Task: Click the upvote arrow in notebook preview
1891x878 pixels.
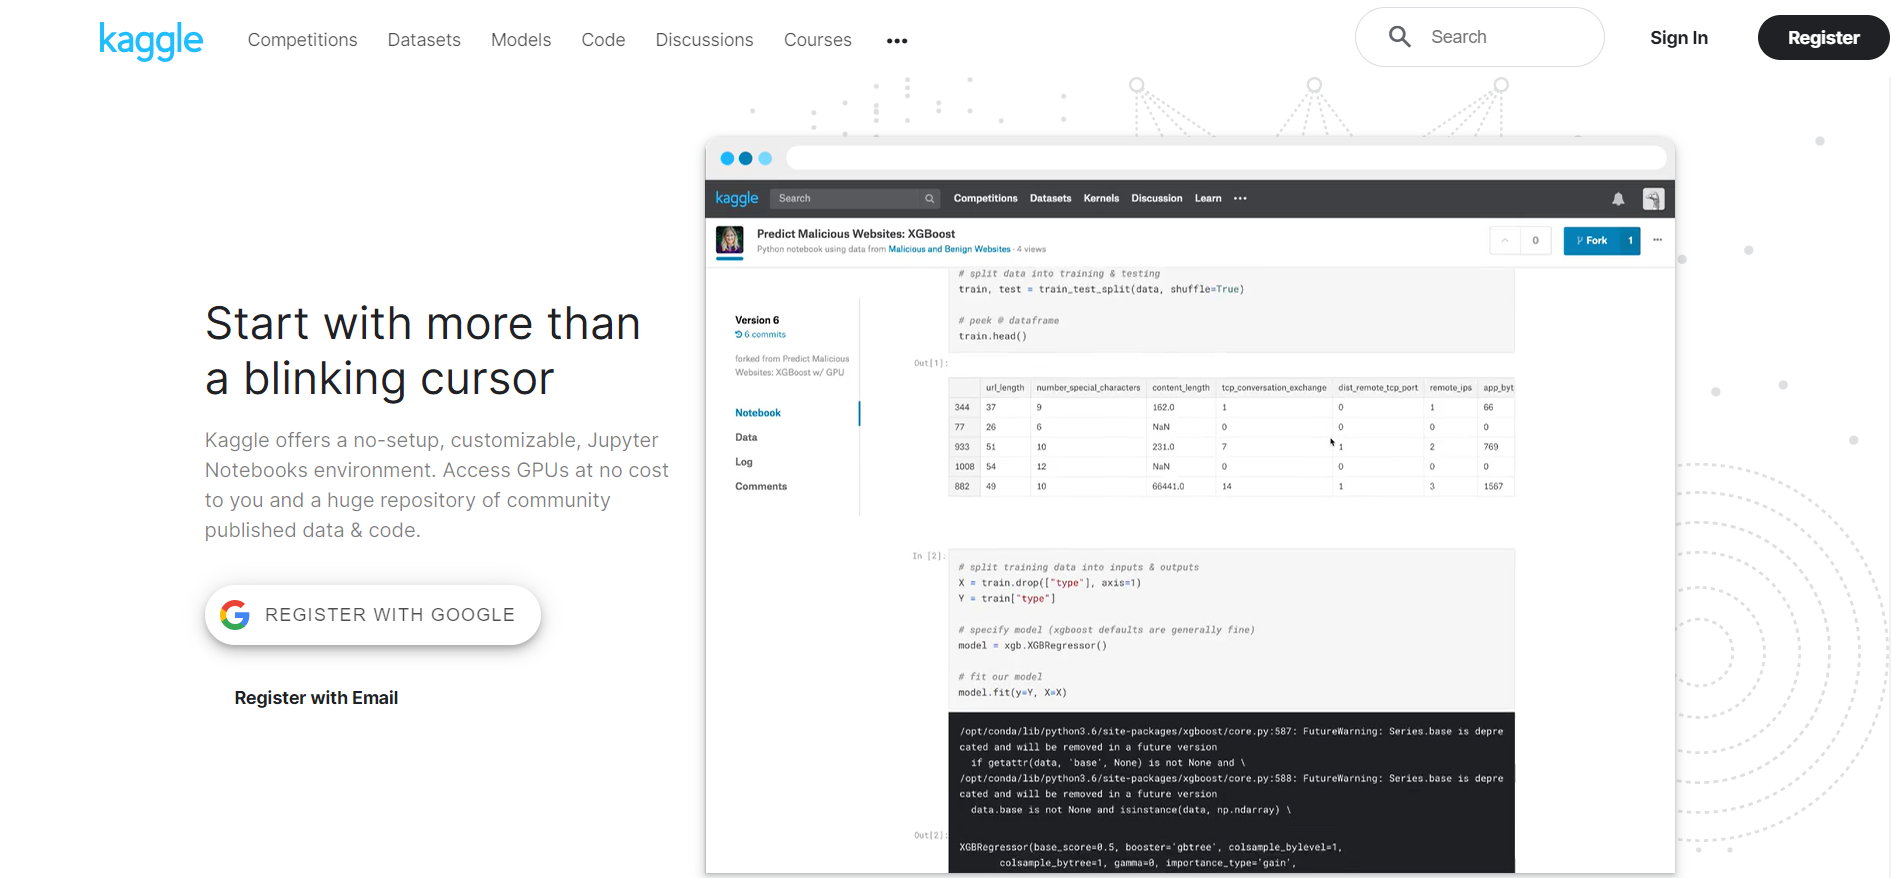Action: (1504, 240)
